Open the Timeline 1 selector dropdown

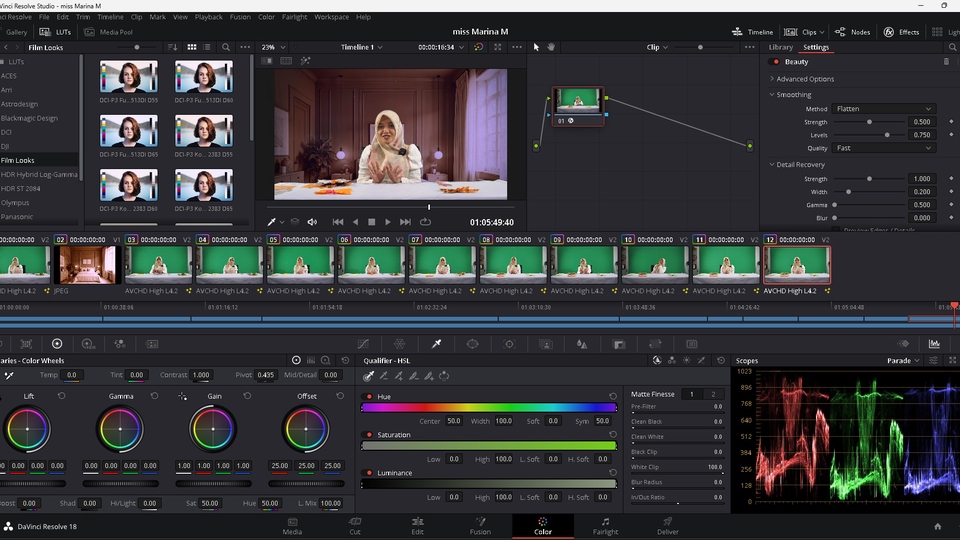[x=362, y=47]
